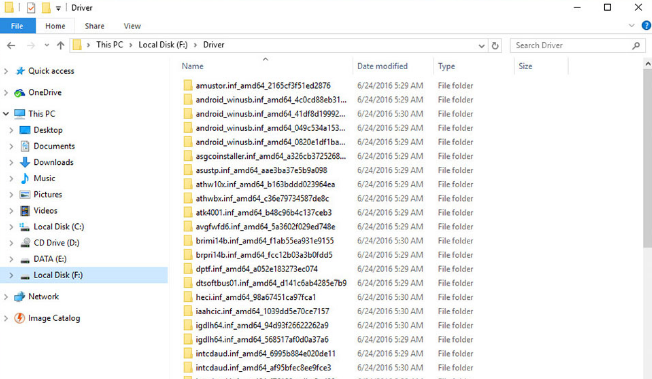
Task: Sort by Date modified column header
Action: click(x=383, y=66)
